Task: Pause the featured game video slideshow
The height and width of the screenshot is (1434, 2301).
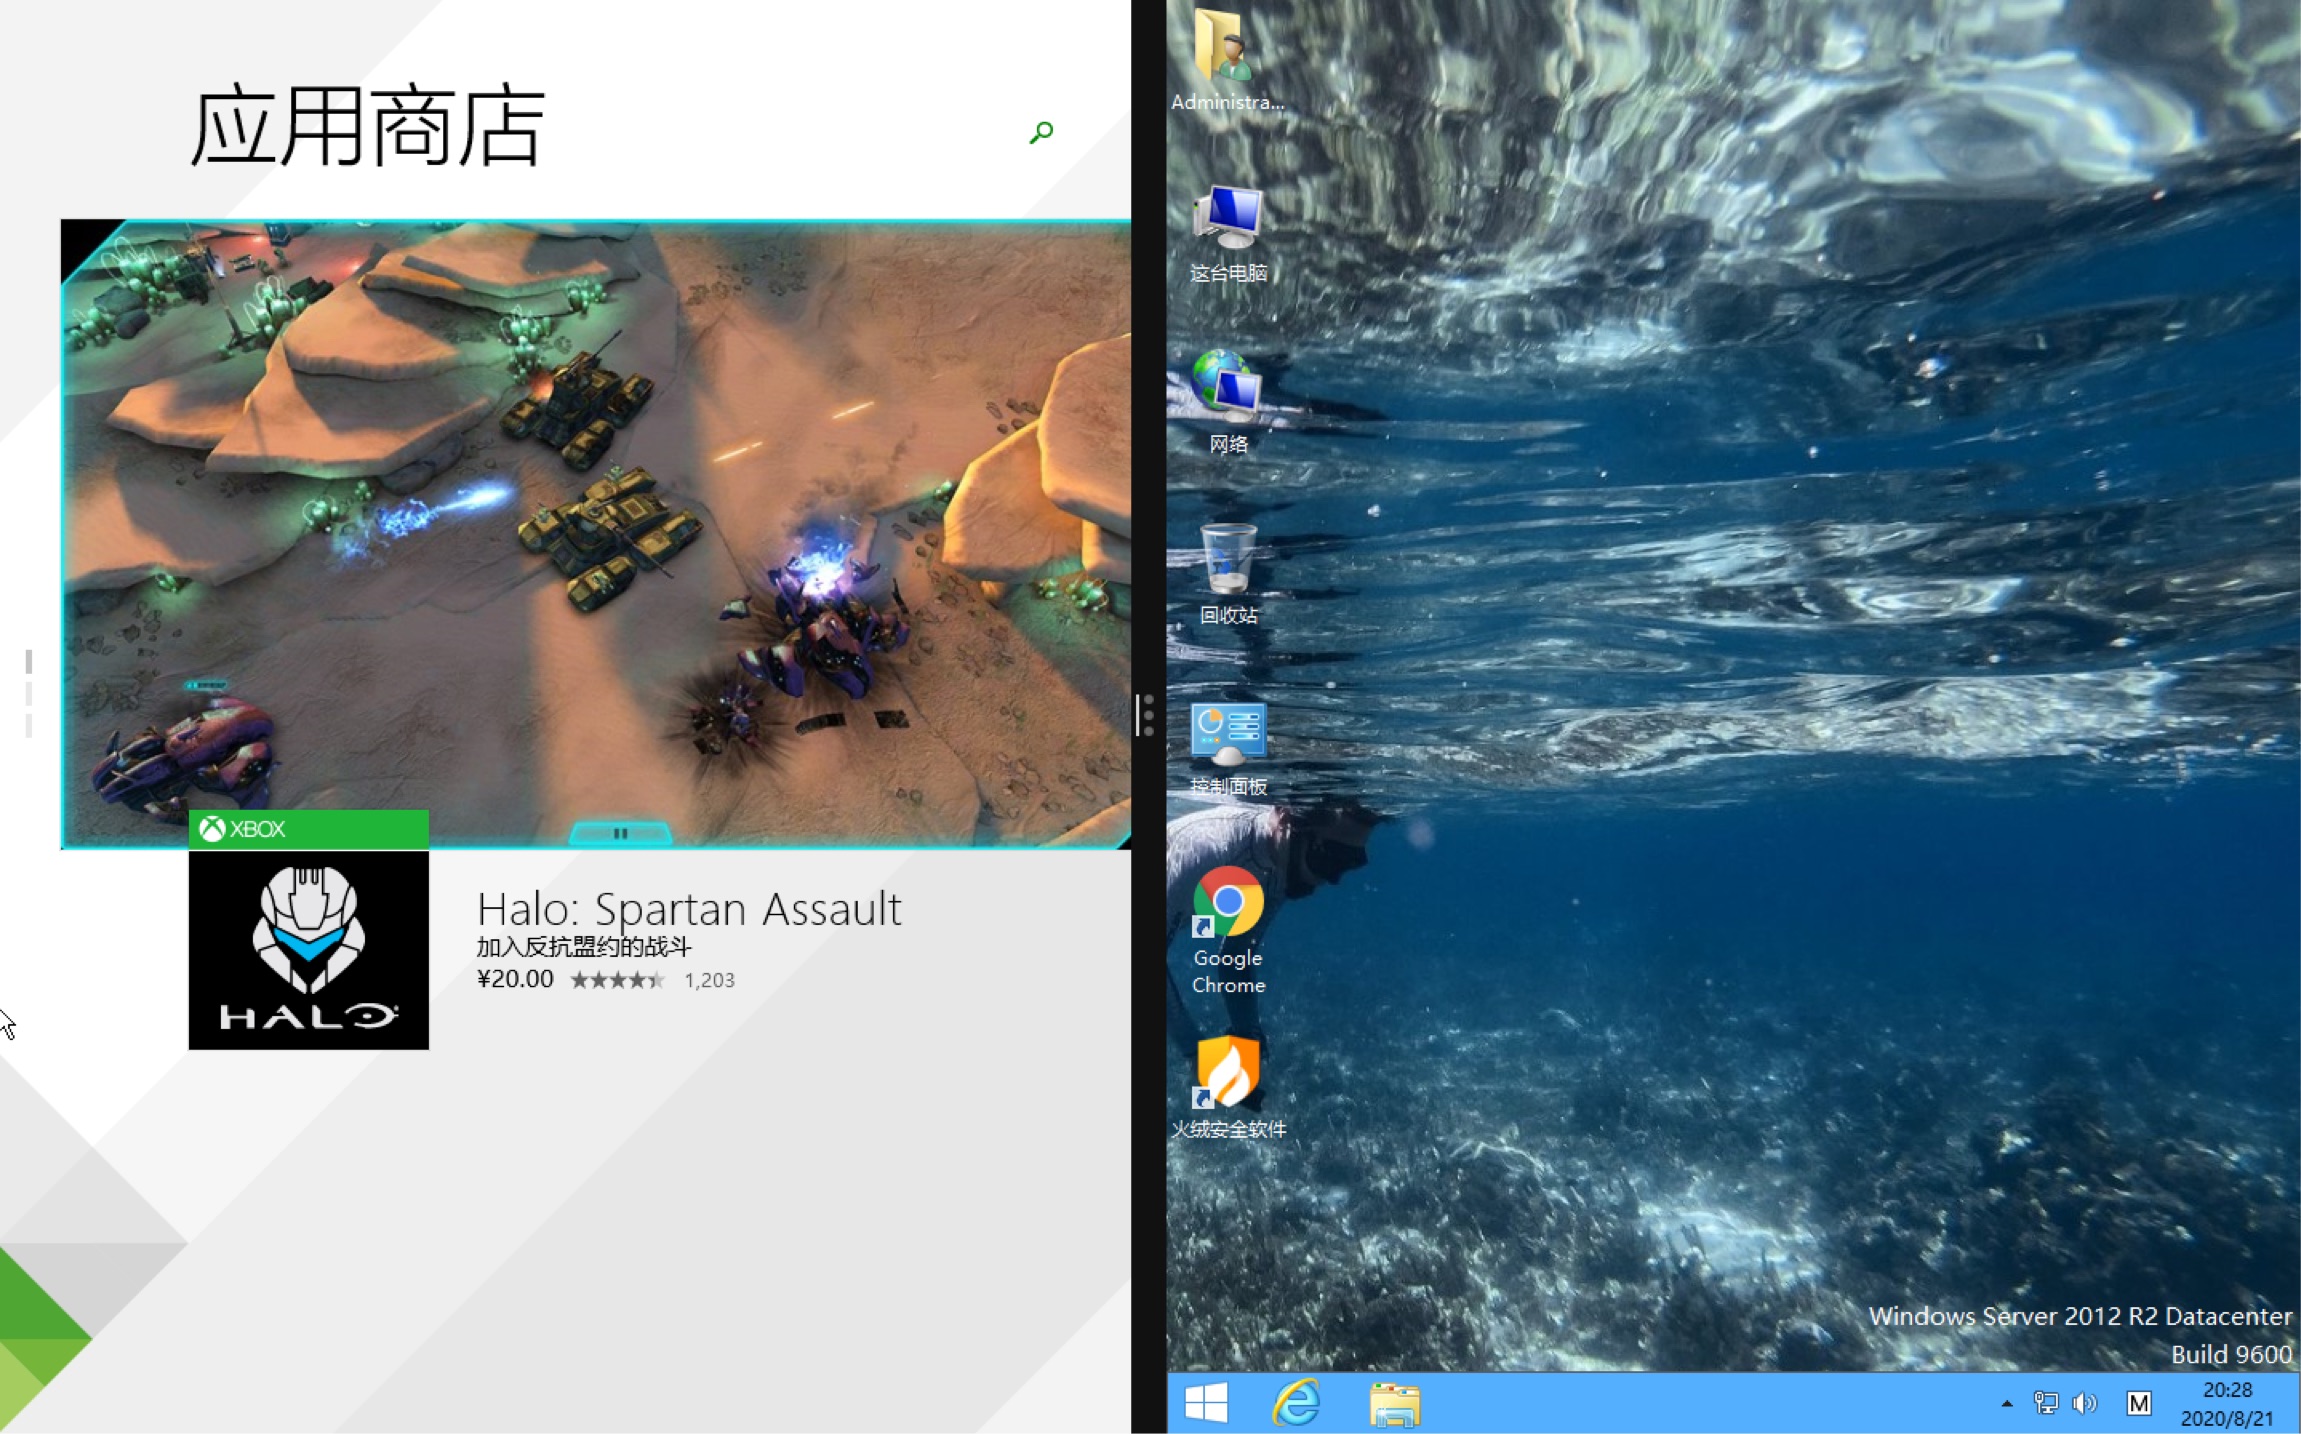Action: point(619,831)
